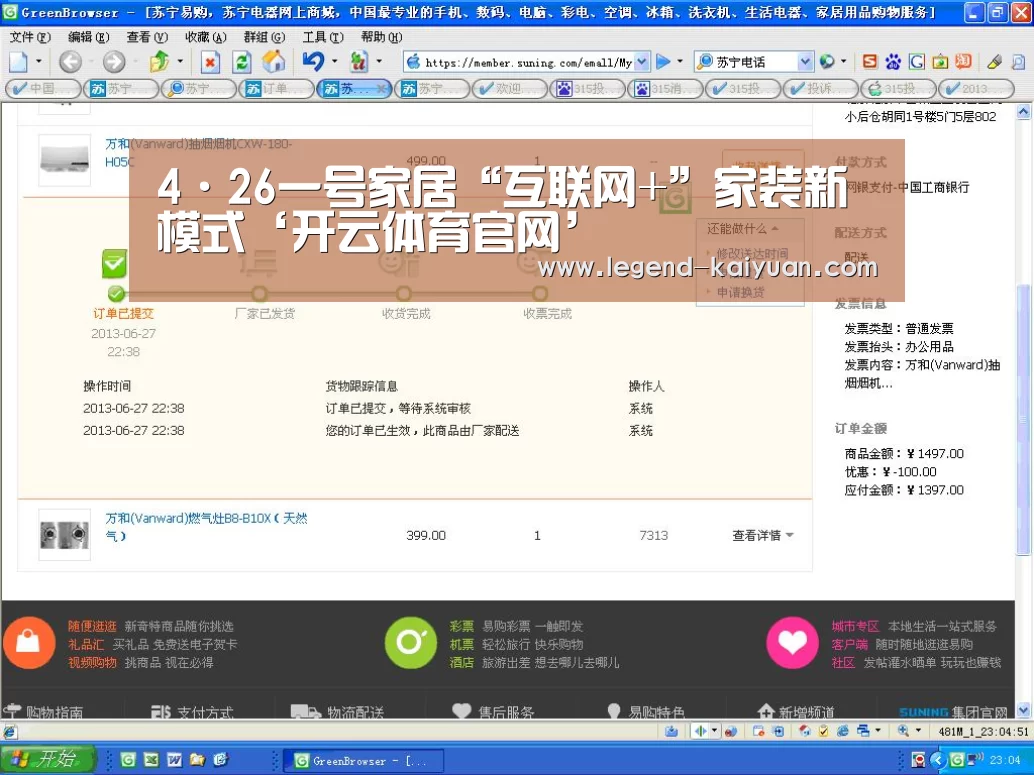Click the page scrollbar down arrow

[1023, 710]
